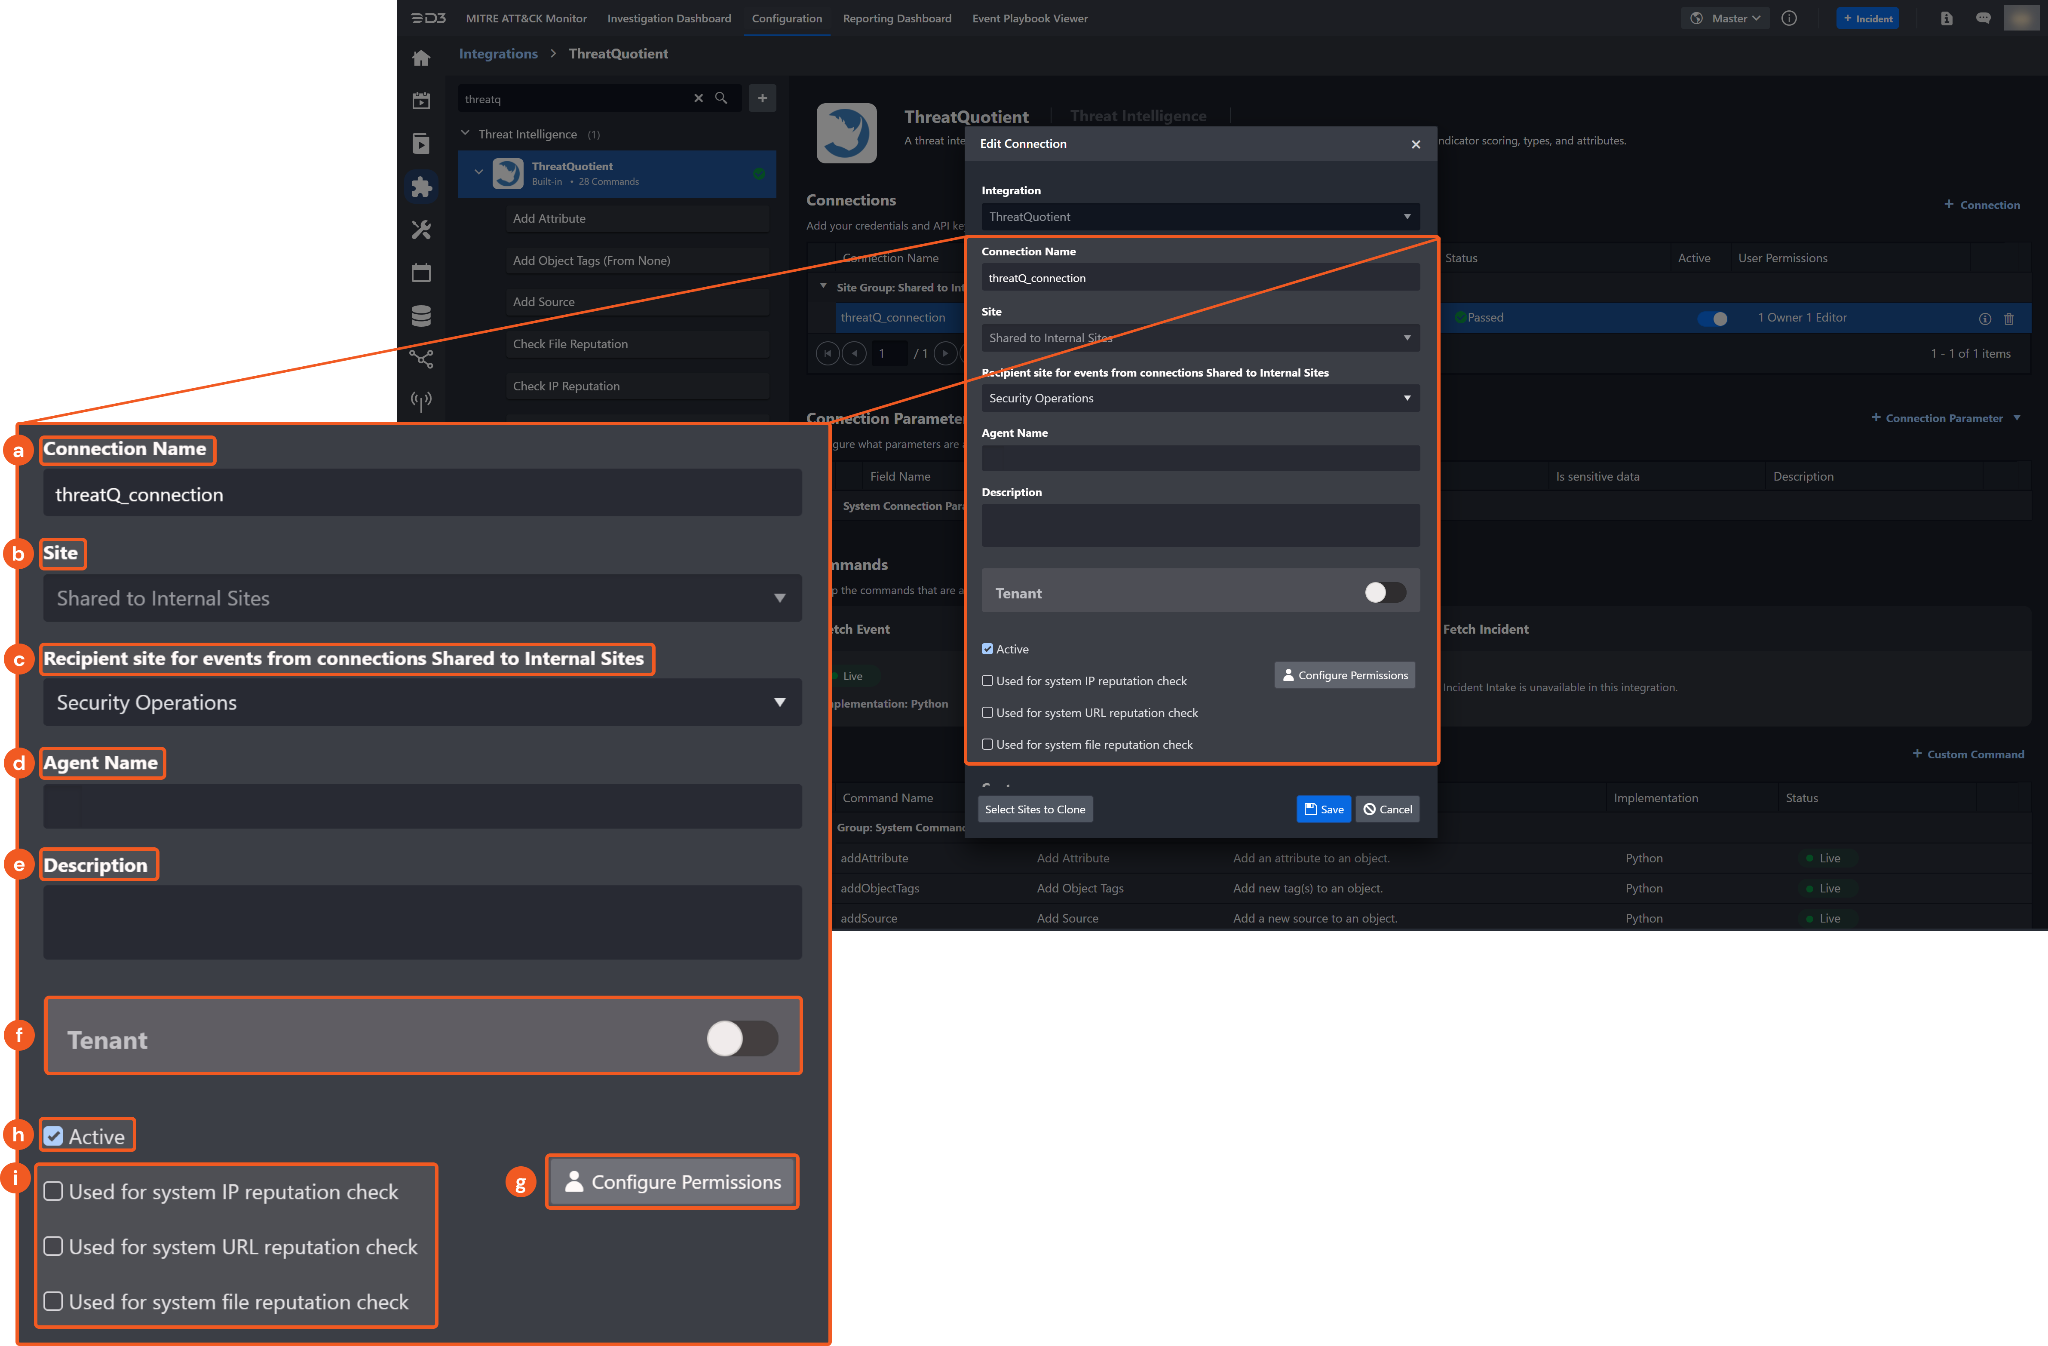The height and width of the screenshot is (1346, 2048).
Task: Click the Agent Name input field
Action: [x=1200, y=458]
